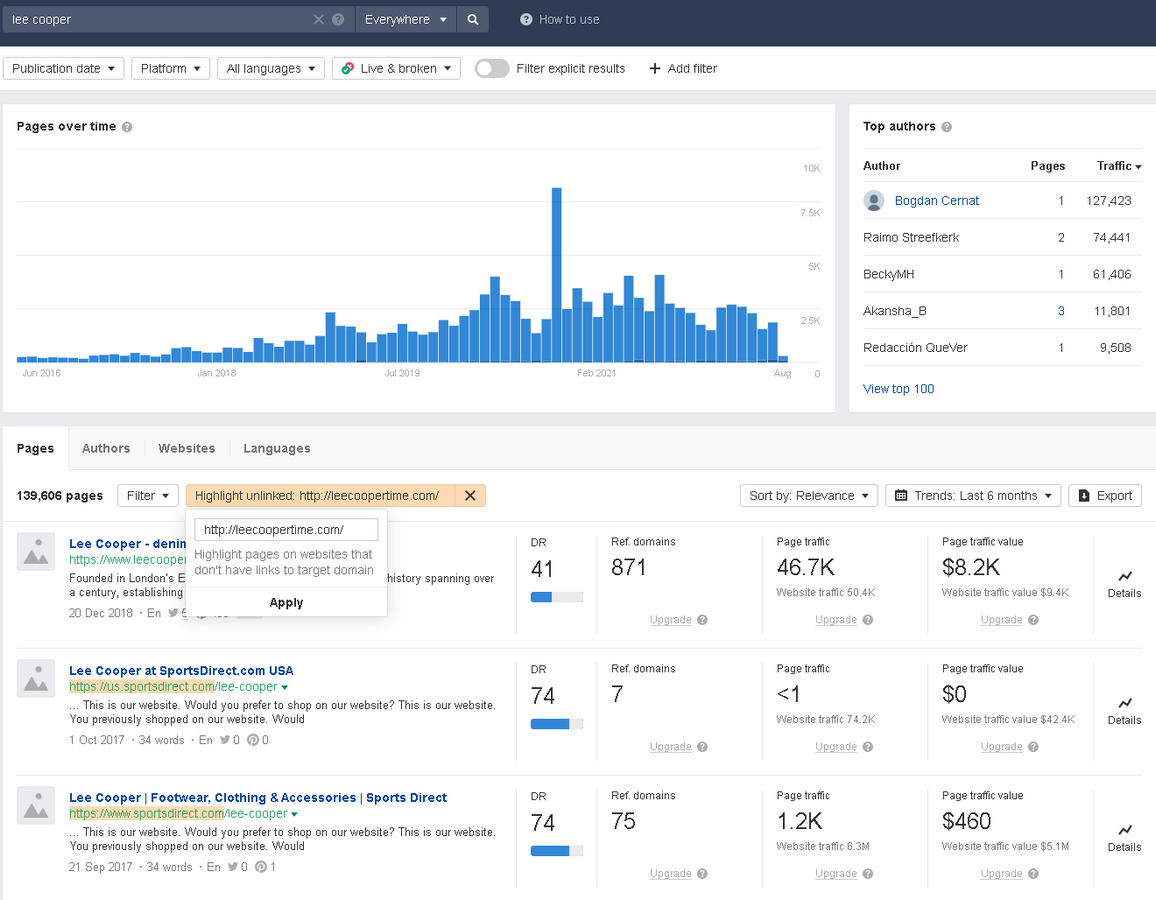Open search syntax help icon in search box
Image resolution: width=1156 pixels, height=900 pixels.
coord(338,19)
